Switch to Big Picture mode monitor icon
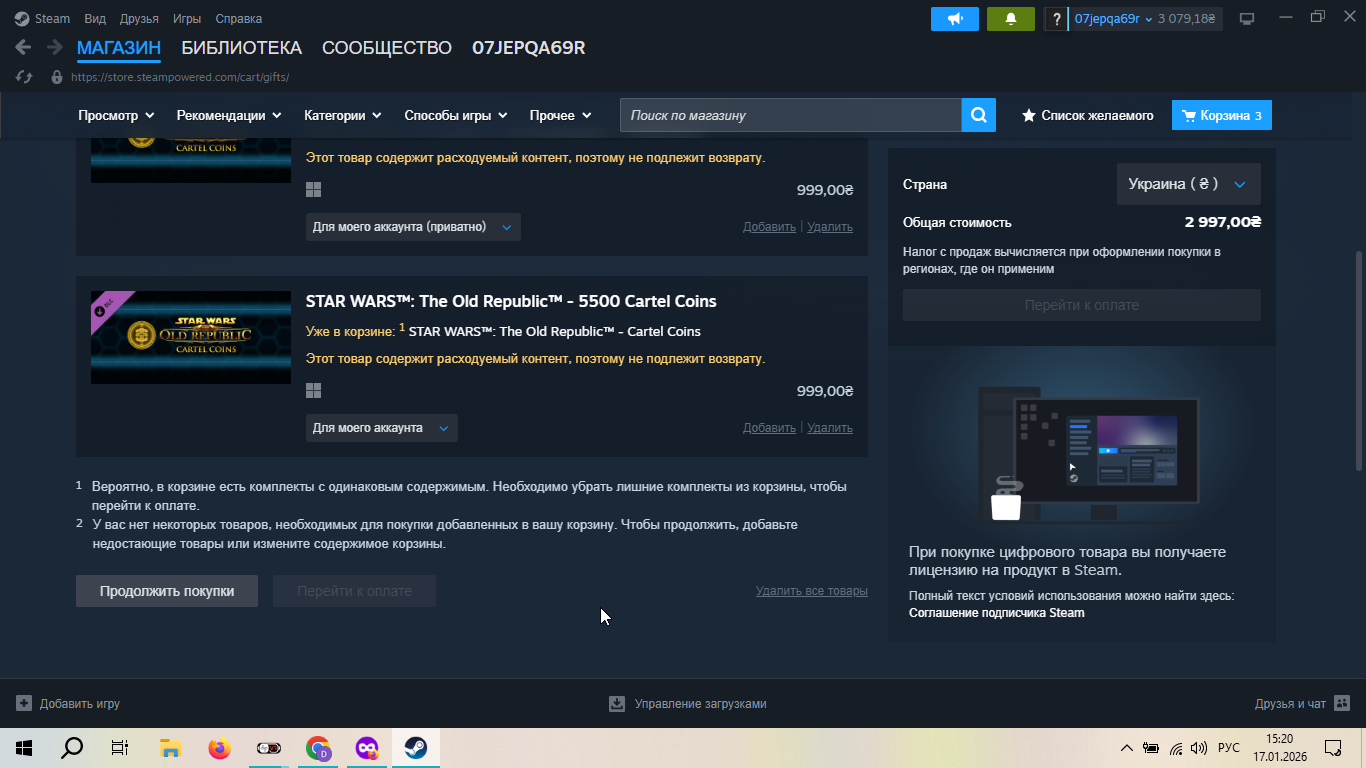The image size is (1366, 768). click(1247, 19)
